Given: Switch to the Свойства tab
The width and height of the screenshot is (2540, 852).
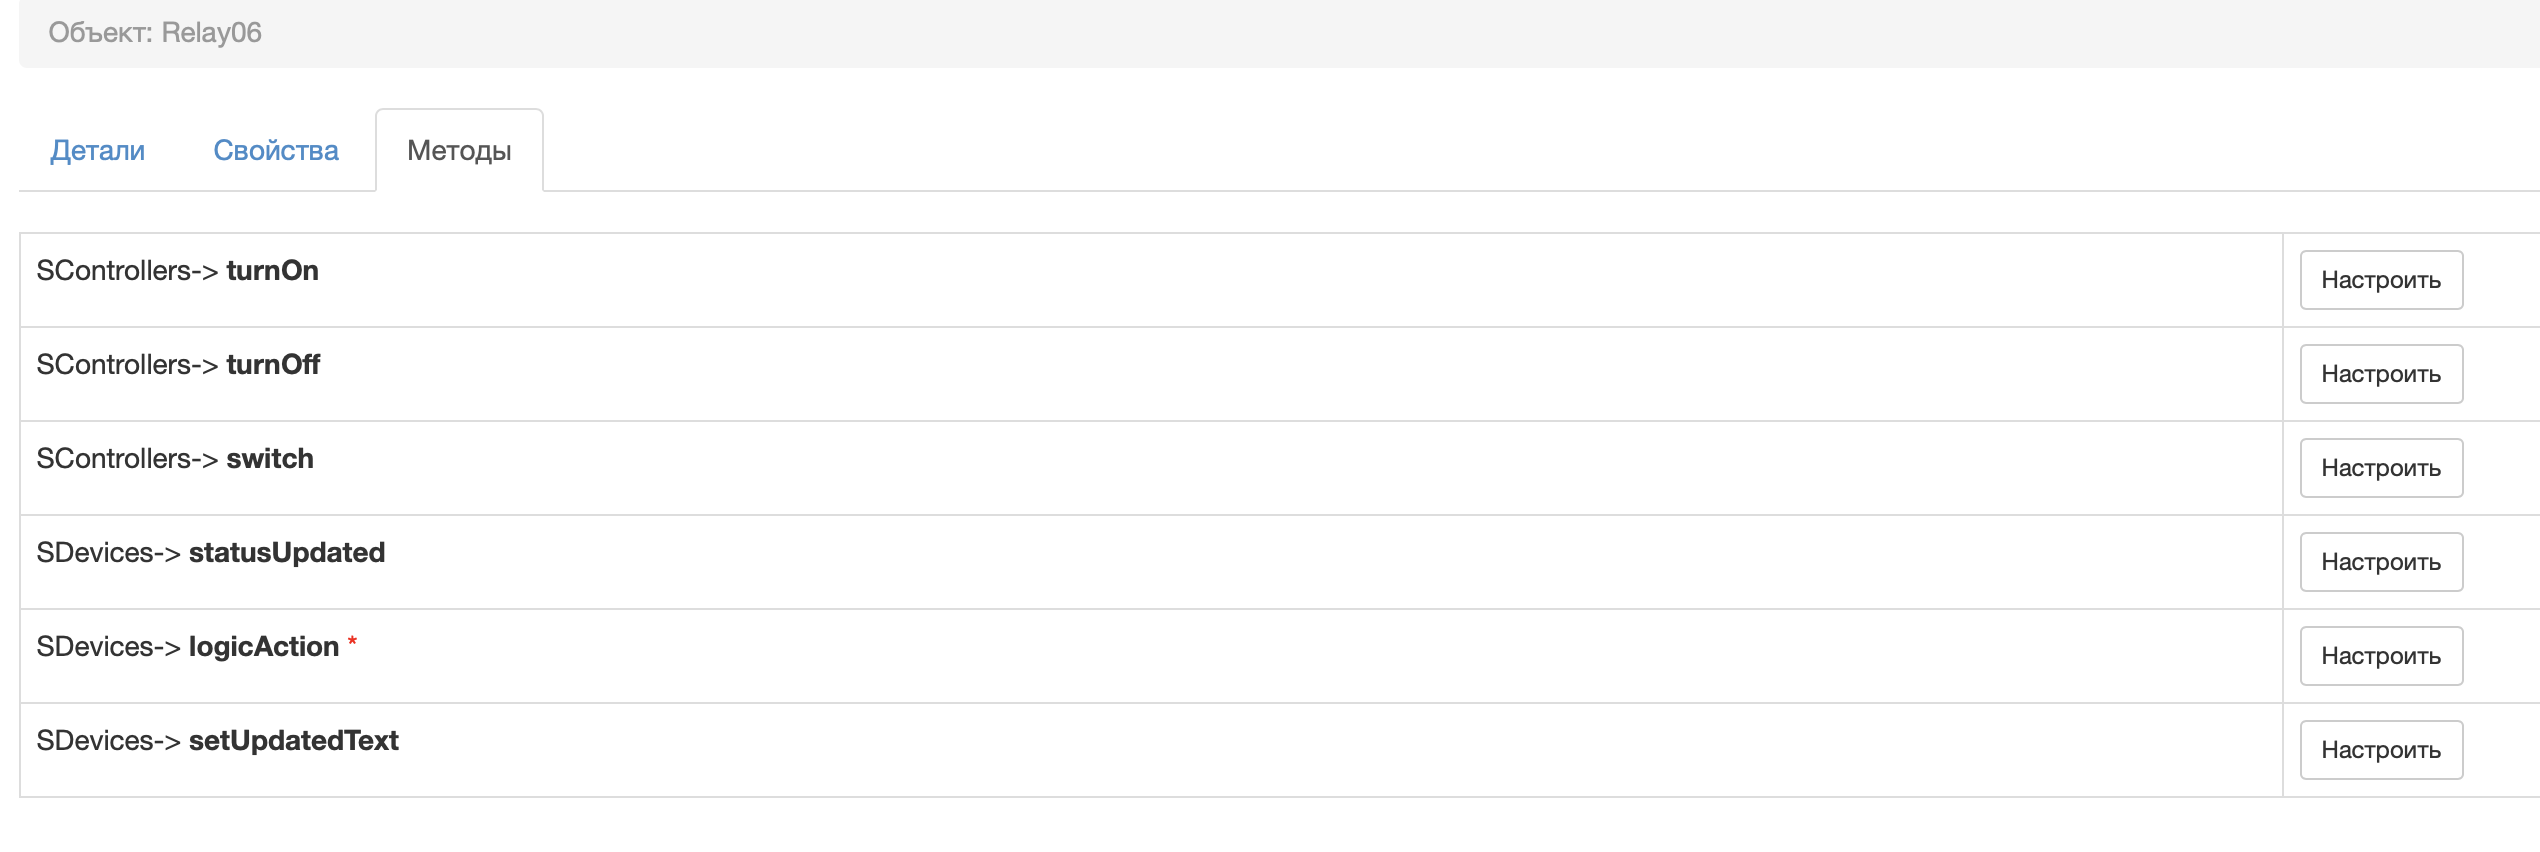Looking at the screenshot, I should (x=276, y=150).
